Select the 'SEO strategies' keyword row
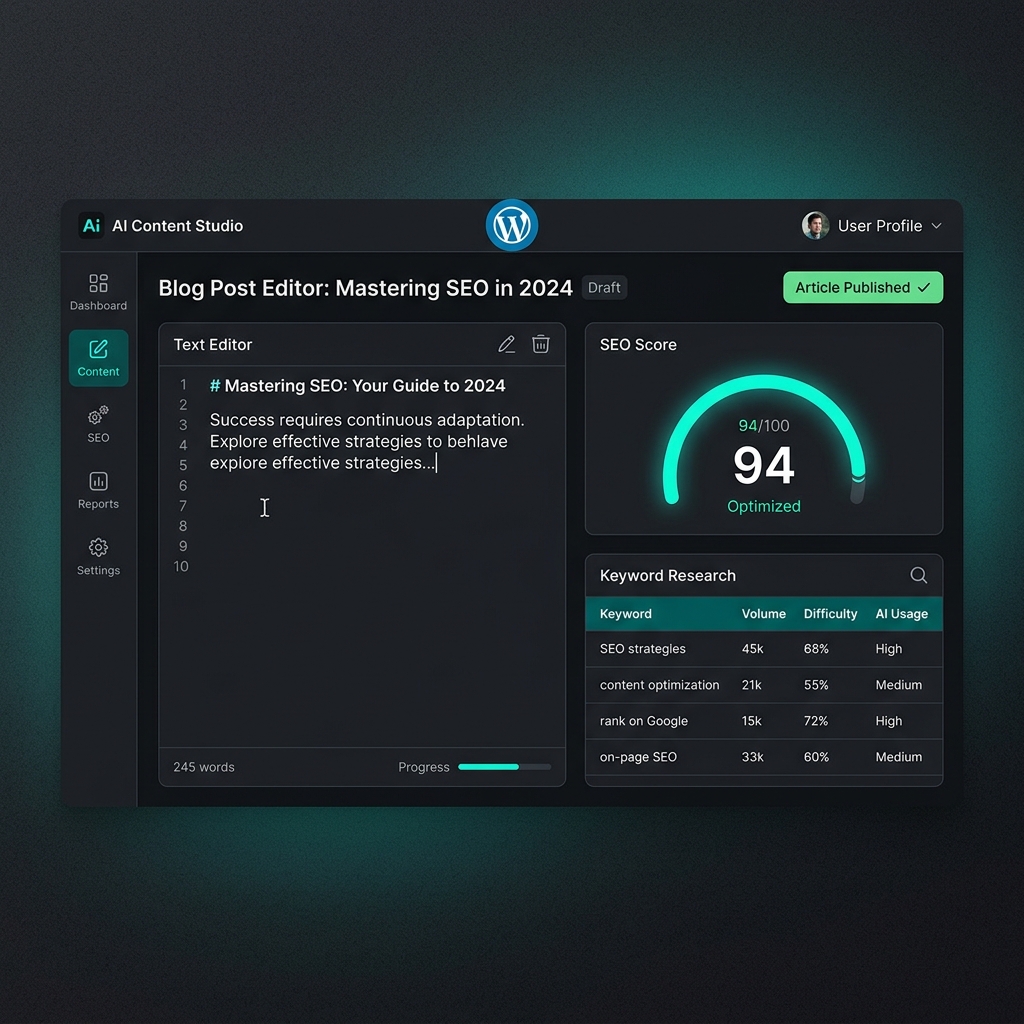This screenshot has width=1024, height=1024. tap(764, 648)
